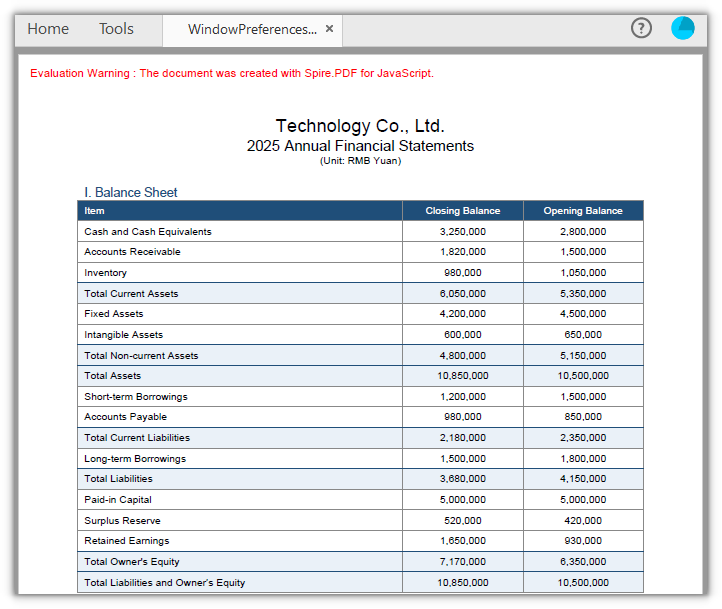Screen dimensions: 722x609
Task: Select Inventory opening balance 1,050,000
Action: 583,273
